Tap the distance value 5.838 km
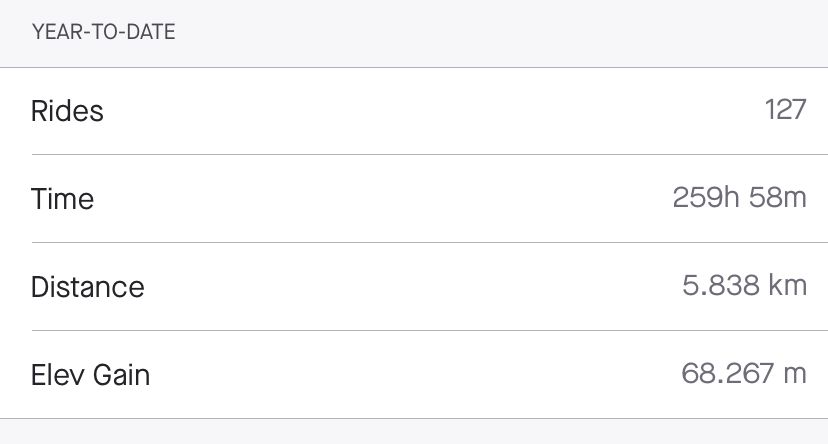Viewport: 828px width, 444px height. click(x=744, y=286)
